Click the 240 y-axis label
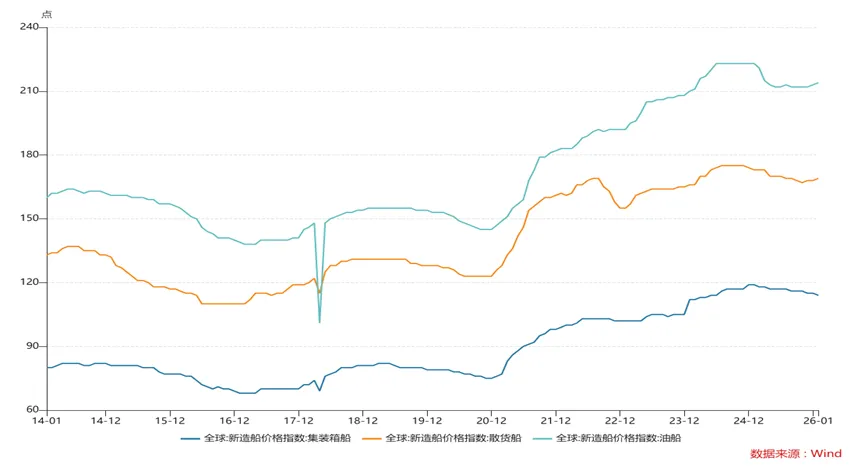This screenshot has width=865, height=468. coord(29,27)
